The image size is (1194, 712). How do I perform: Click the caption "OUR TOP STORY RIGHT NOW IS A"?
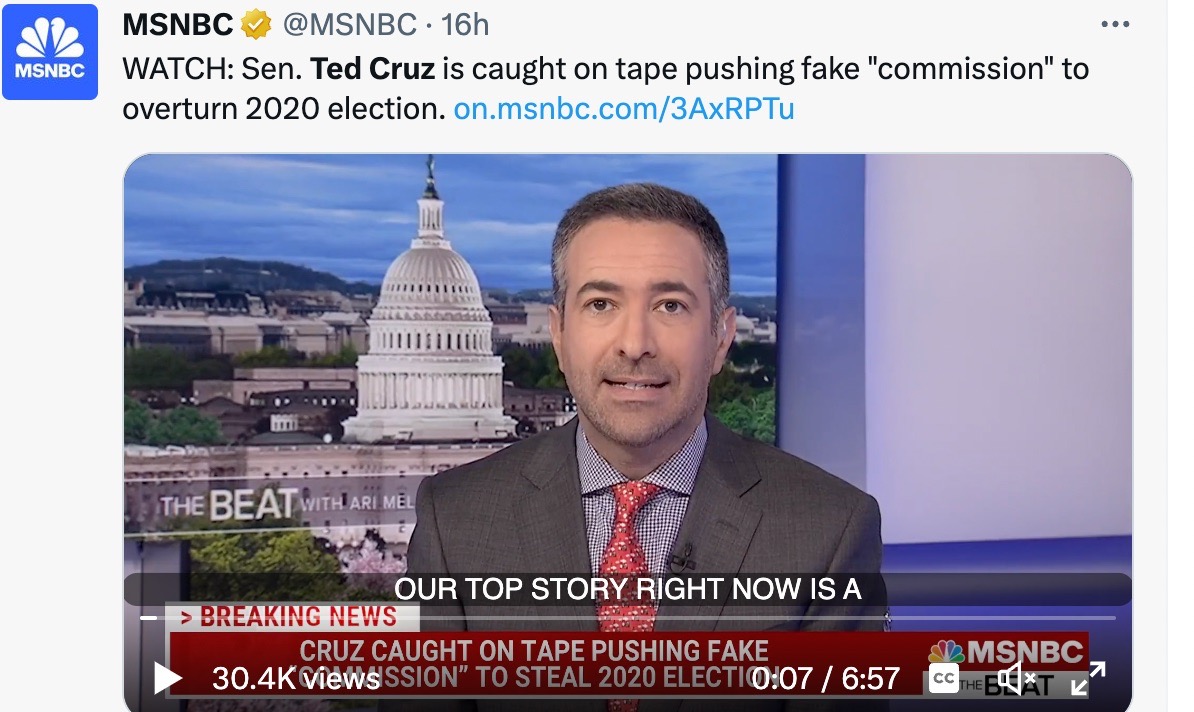click(627, 589)
